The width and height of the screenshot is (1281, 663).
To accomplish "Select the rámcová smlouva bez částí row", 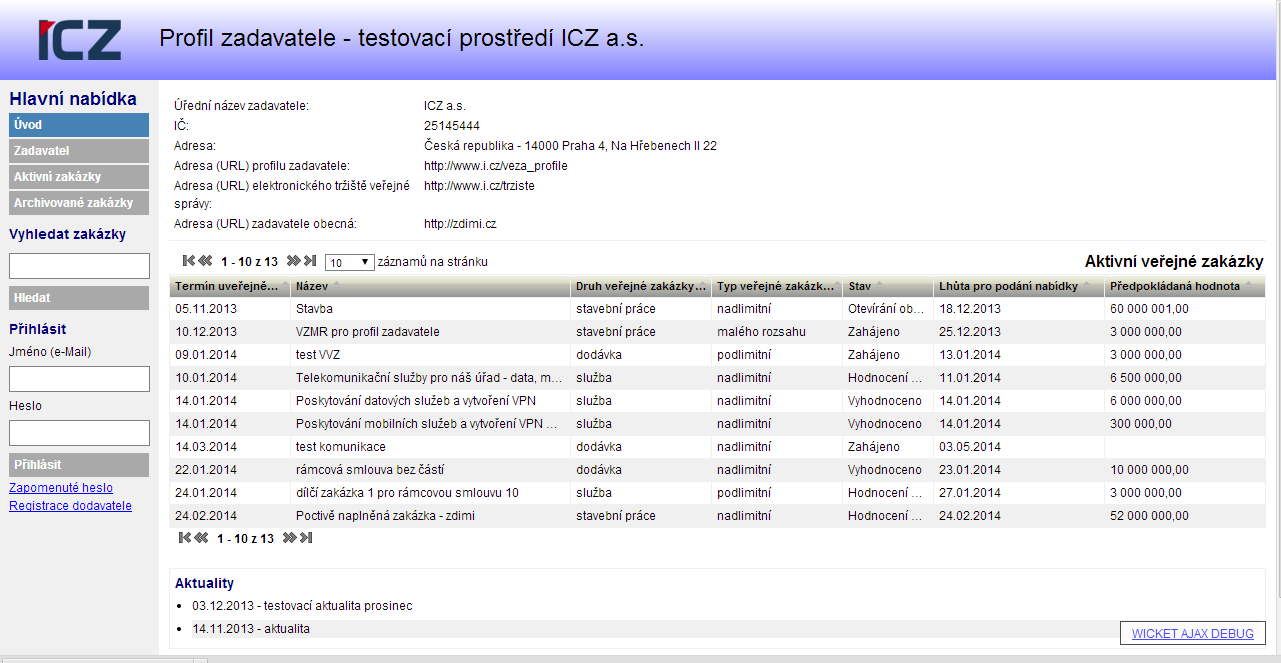I will click(718, 470).
